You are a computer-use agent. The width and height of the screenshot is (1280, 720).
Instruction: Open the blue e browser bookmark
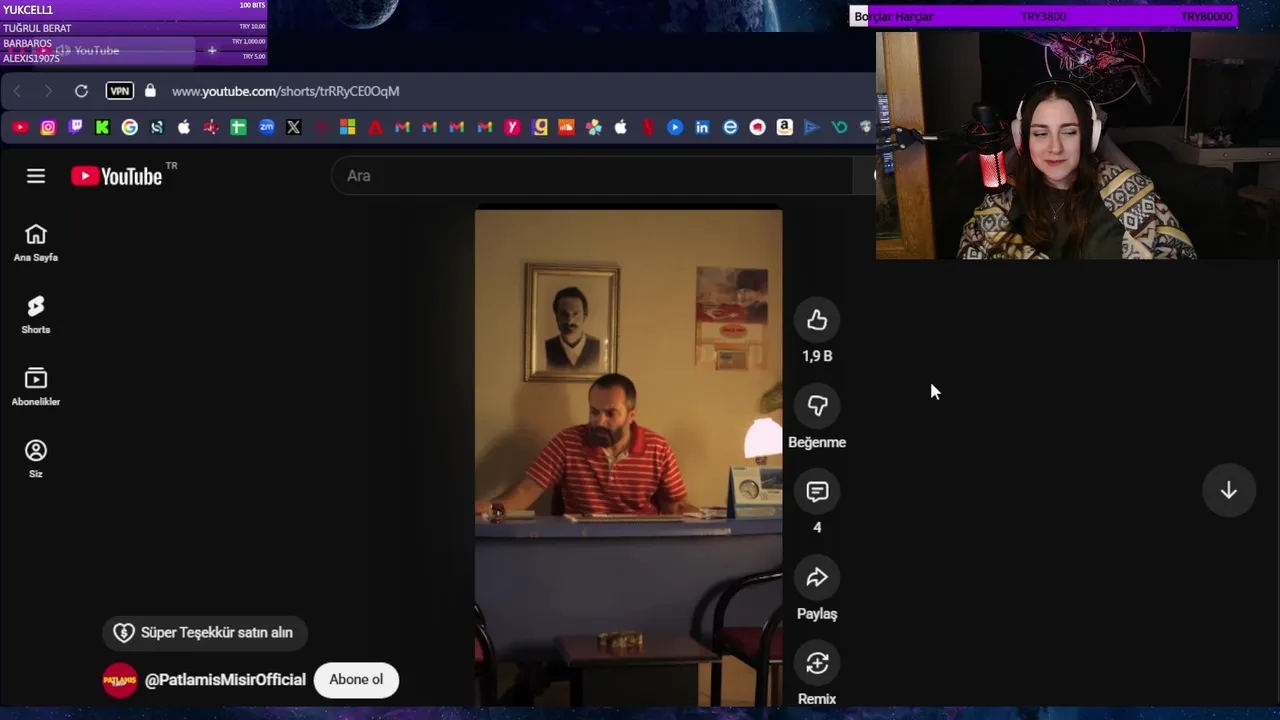(730, 127)
